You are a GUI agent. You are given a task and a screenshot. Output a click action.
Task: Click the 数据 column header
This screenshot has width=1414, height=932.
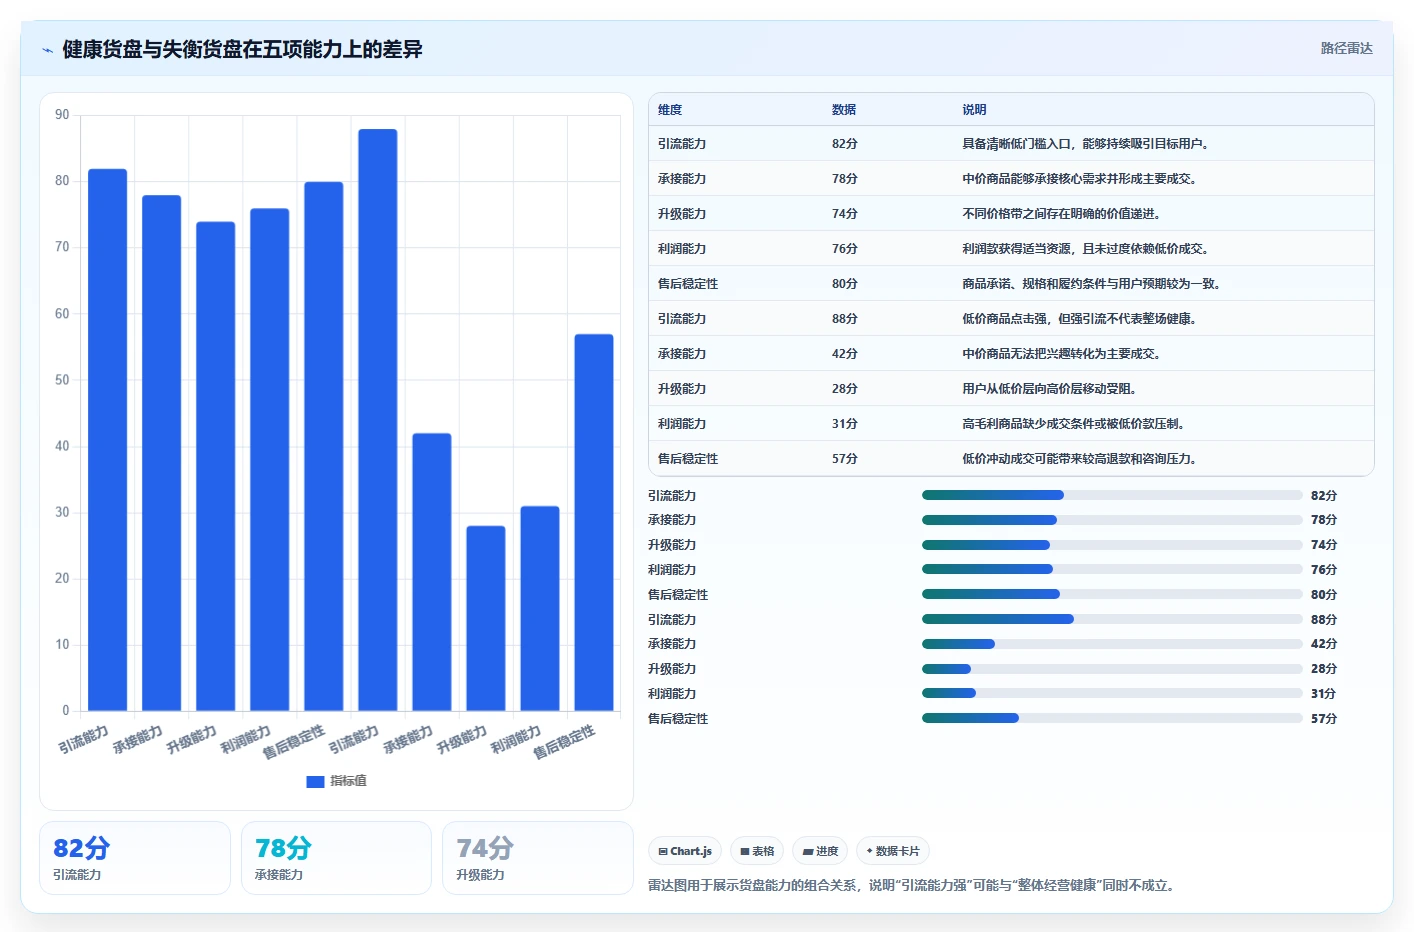tap(844, 110)
